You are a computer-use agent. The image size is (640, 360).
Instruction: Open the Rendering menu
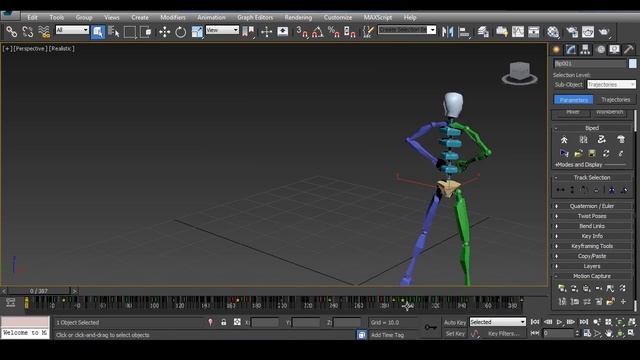tap(298, 17)
